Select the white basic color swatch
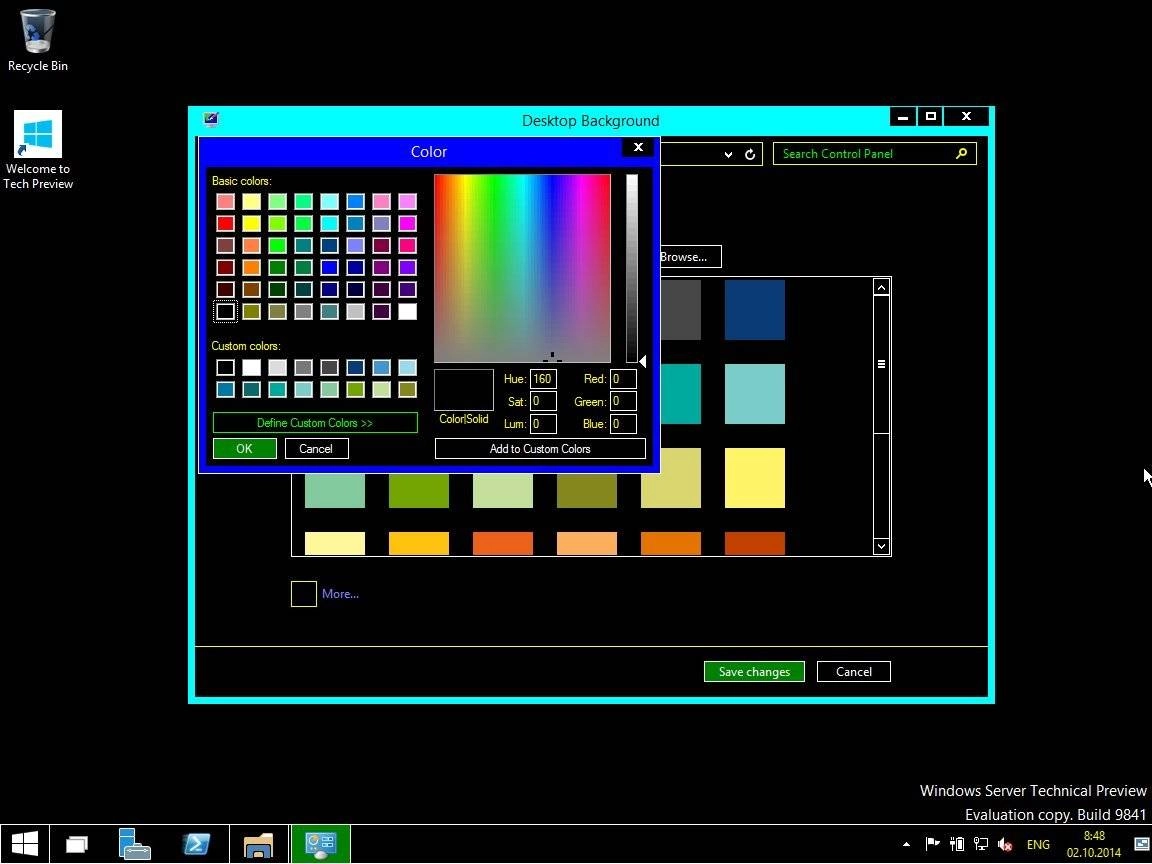 click(407, 312)
